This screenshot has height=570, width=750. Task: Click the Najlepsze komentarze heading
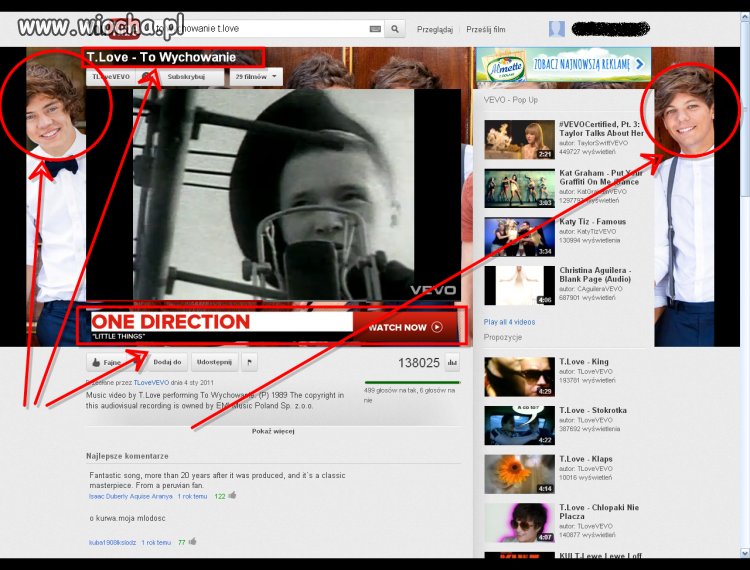(127, 456)
